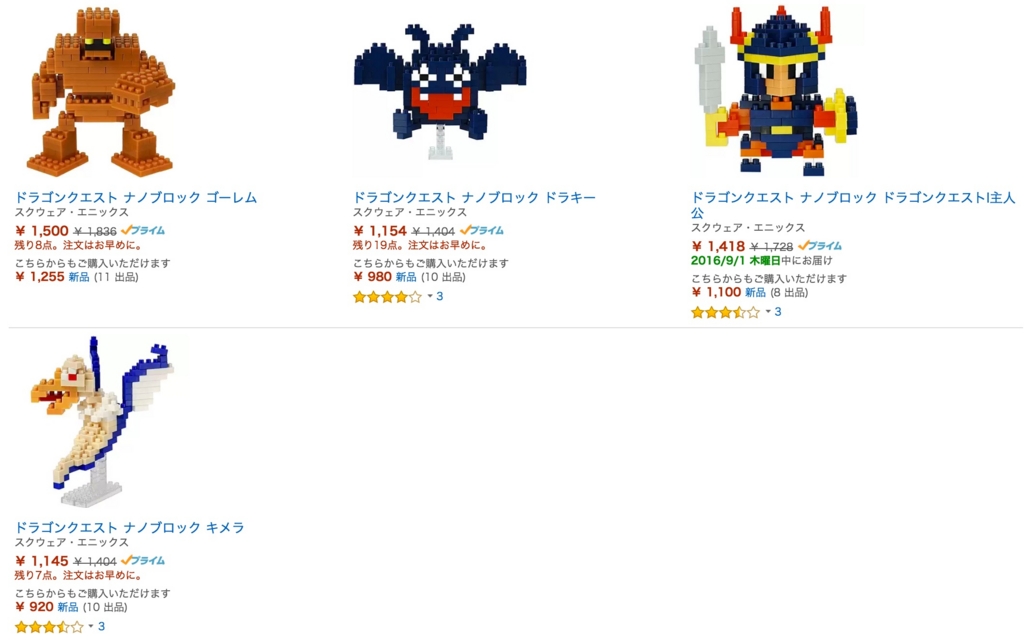
Task: Open the ゴーレム nanoblock product title link
Action: click(x=136, y=197)
